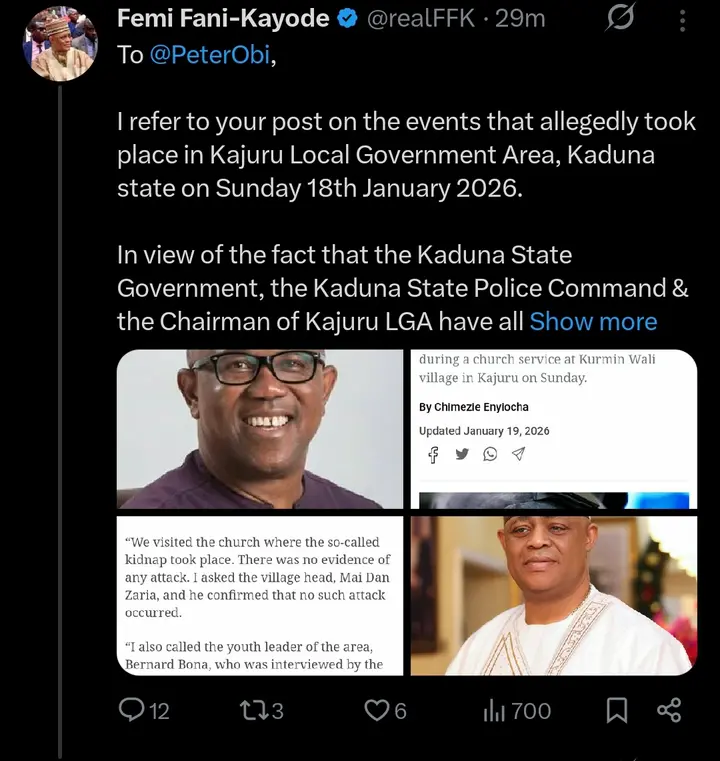
Task: Open view analytics bar chart icon
Action: pos(494,710)
